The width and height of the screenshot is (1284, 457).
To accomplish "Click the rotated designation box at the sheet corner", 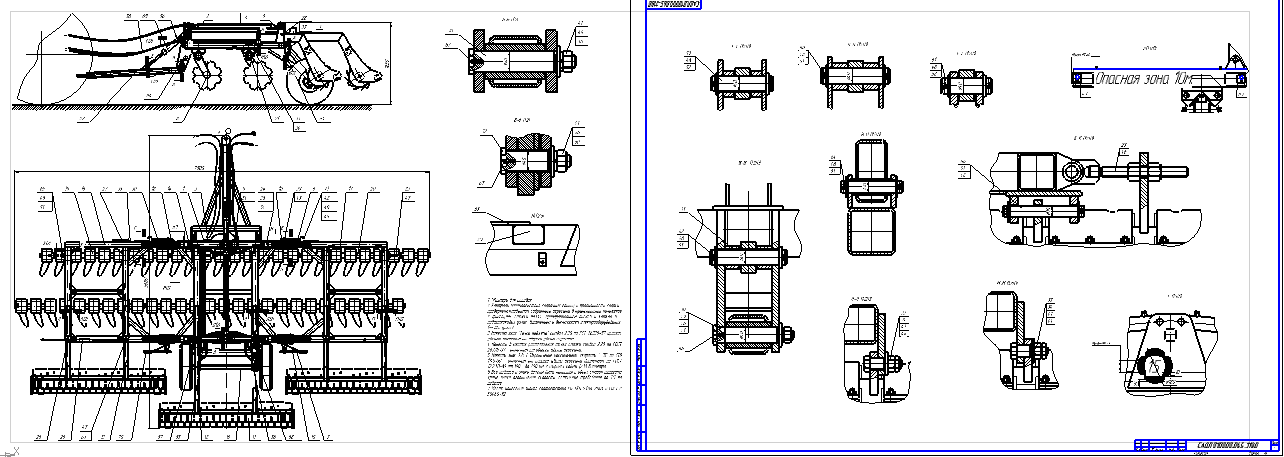I will (x=673, y=5).
